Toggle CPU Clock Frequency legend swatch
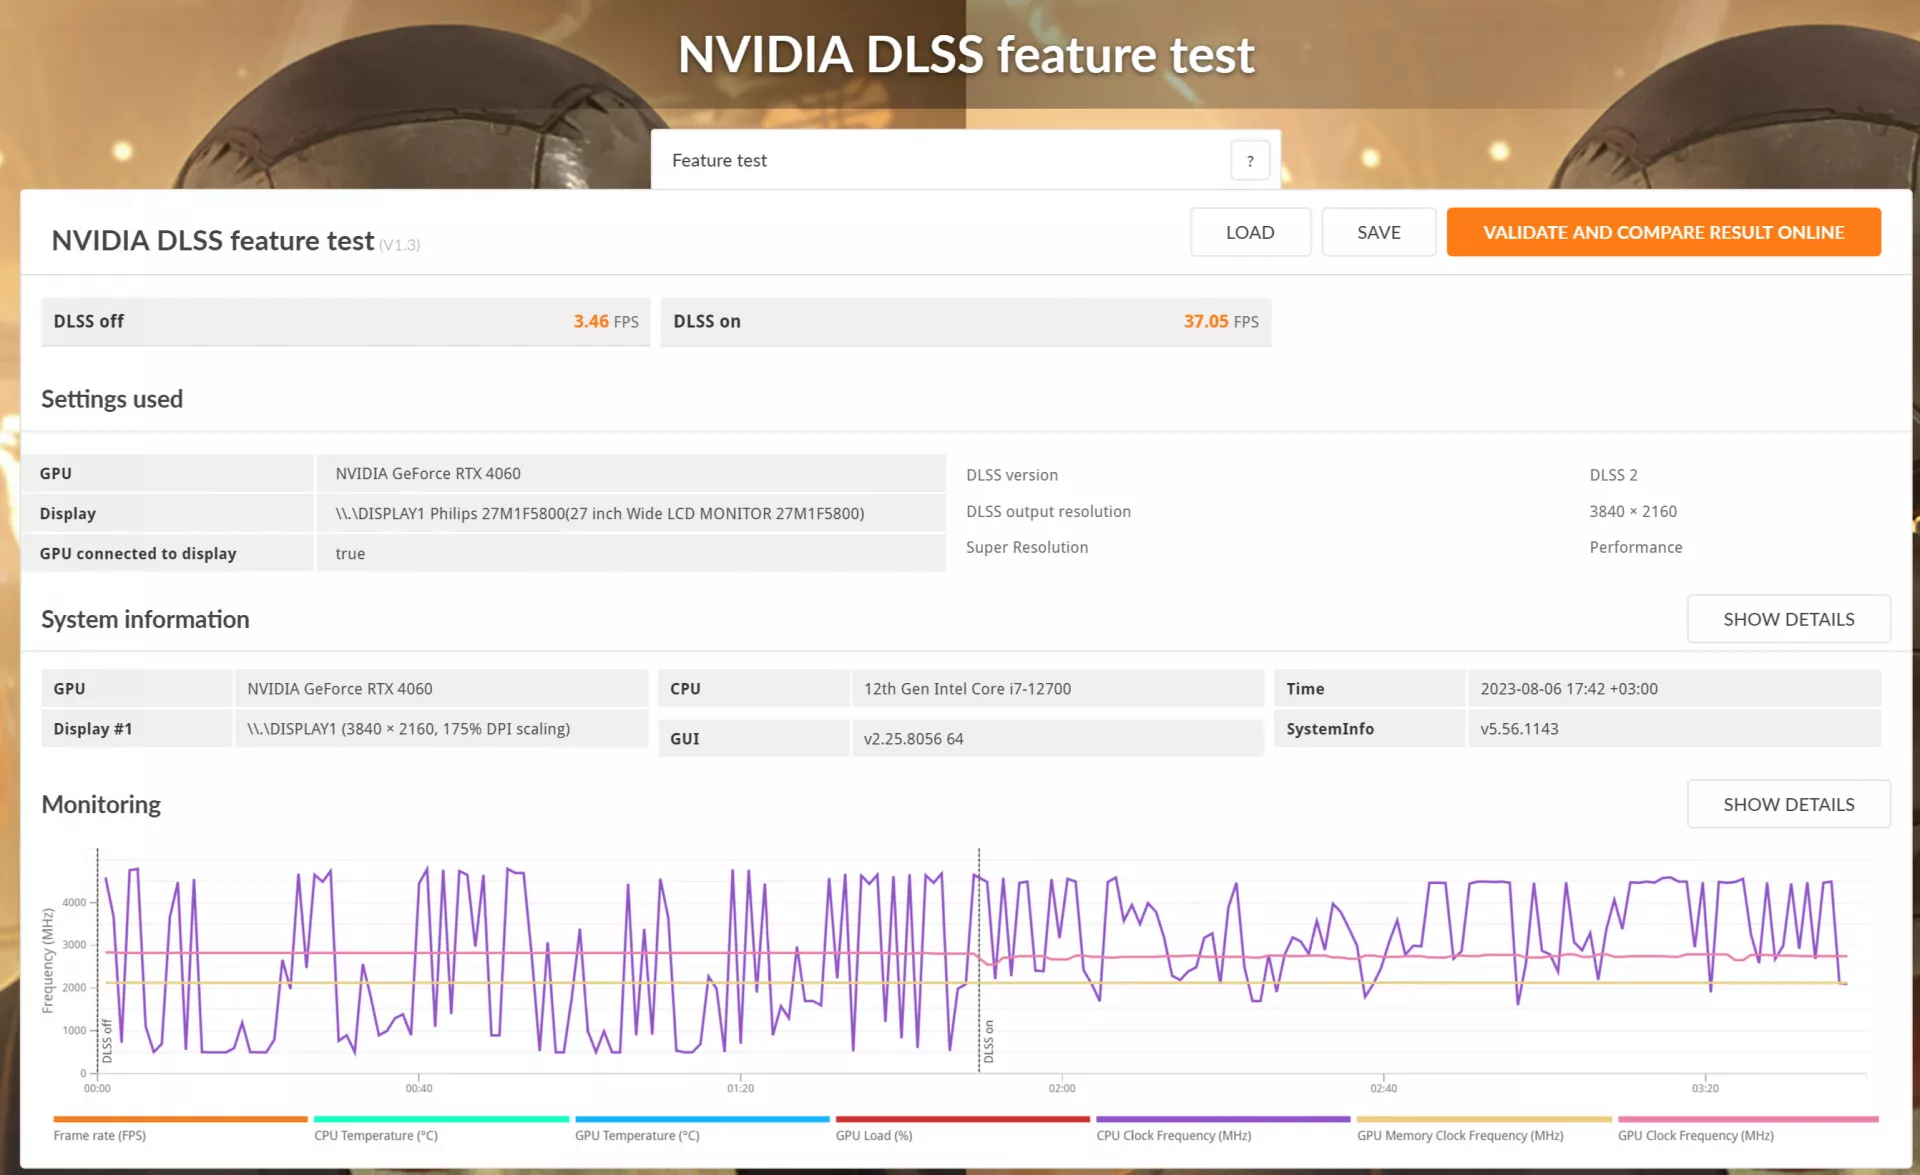1920x1175 pixels. tap(1223, 1119)
